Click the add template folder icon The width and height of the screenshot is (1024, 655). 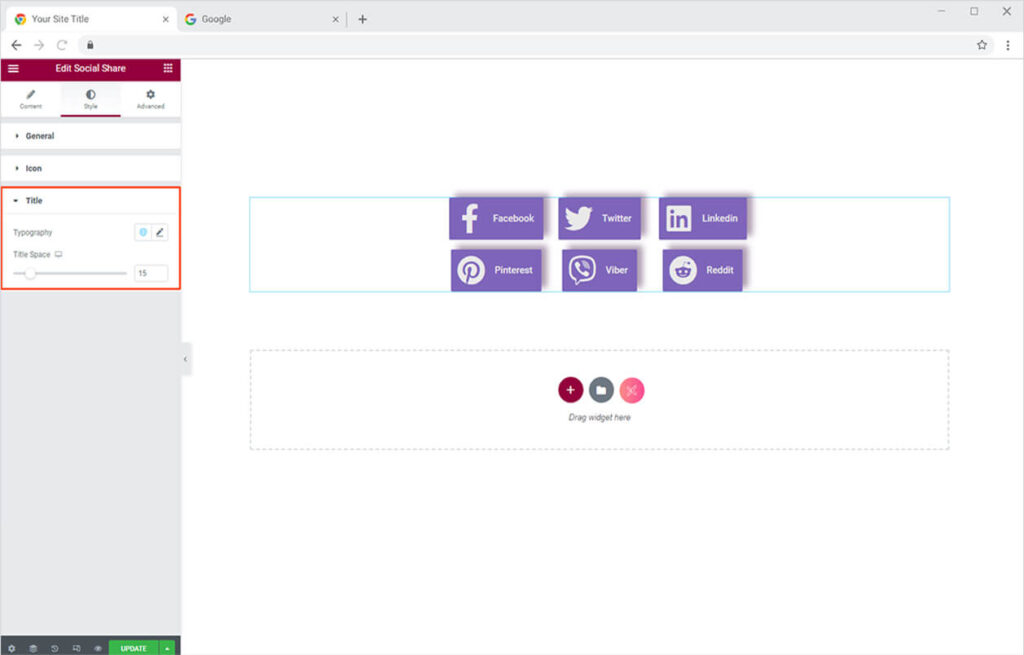(x=601, y=390)
